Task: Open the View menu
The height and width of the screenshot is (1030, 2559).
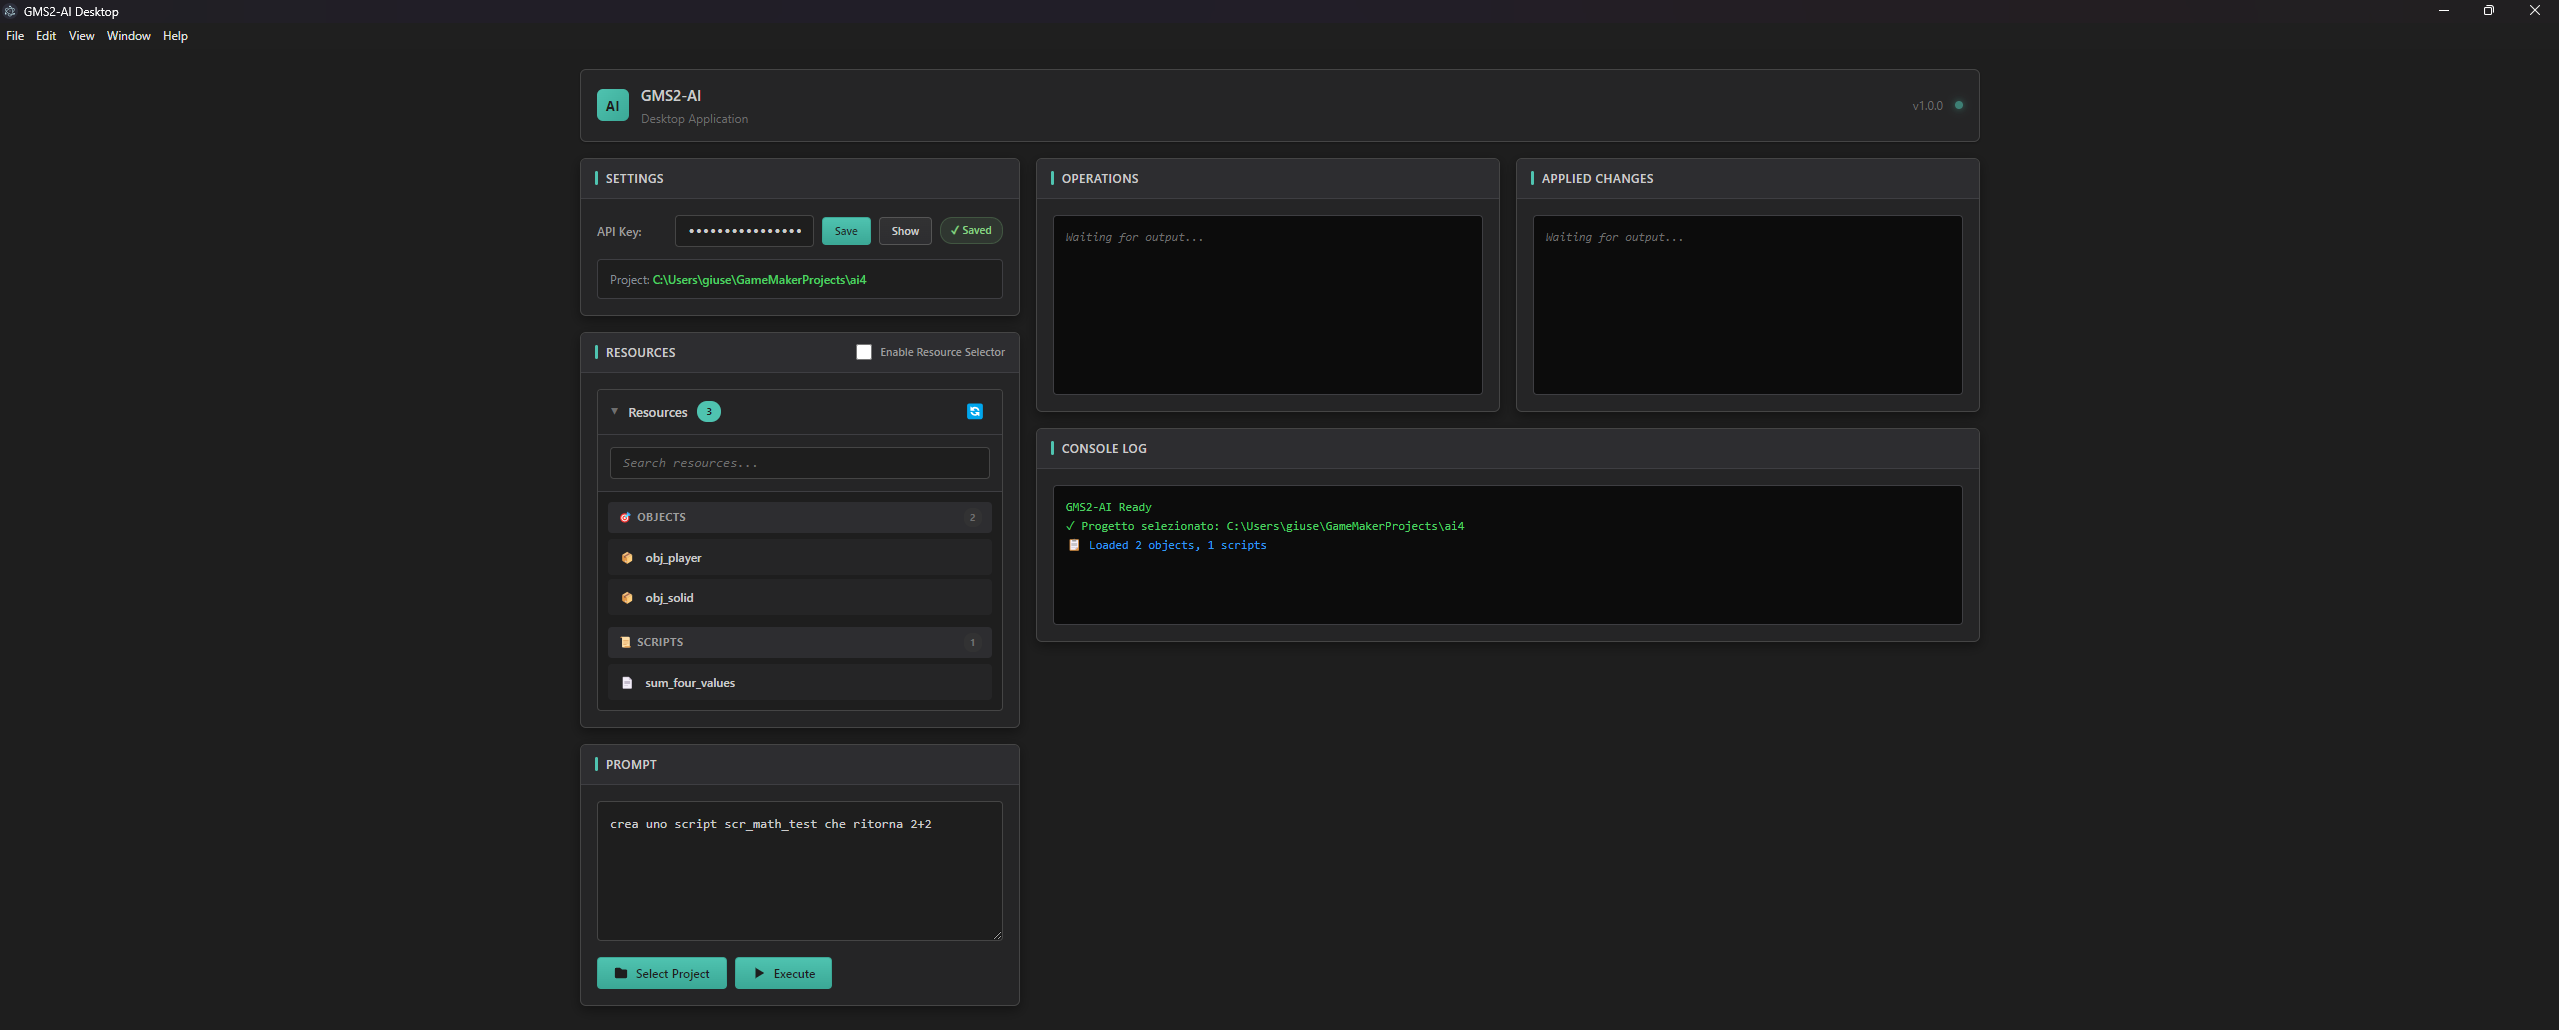Action: click(x=81, y=36)
